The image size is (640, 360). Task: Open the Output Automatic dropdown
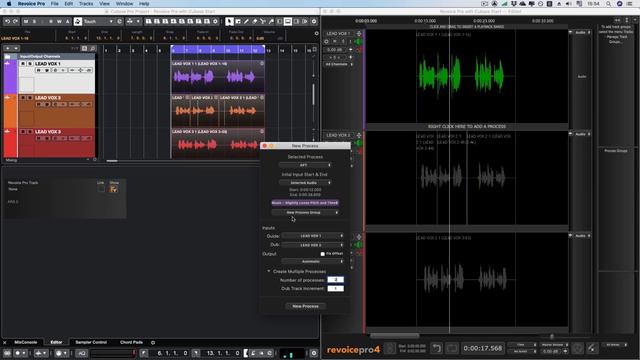(x=313, y=261)
